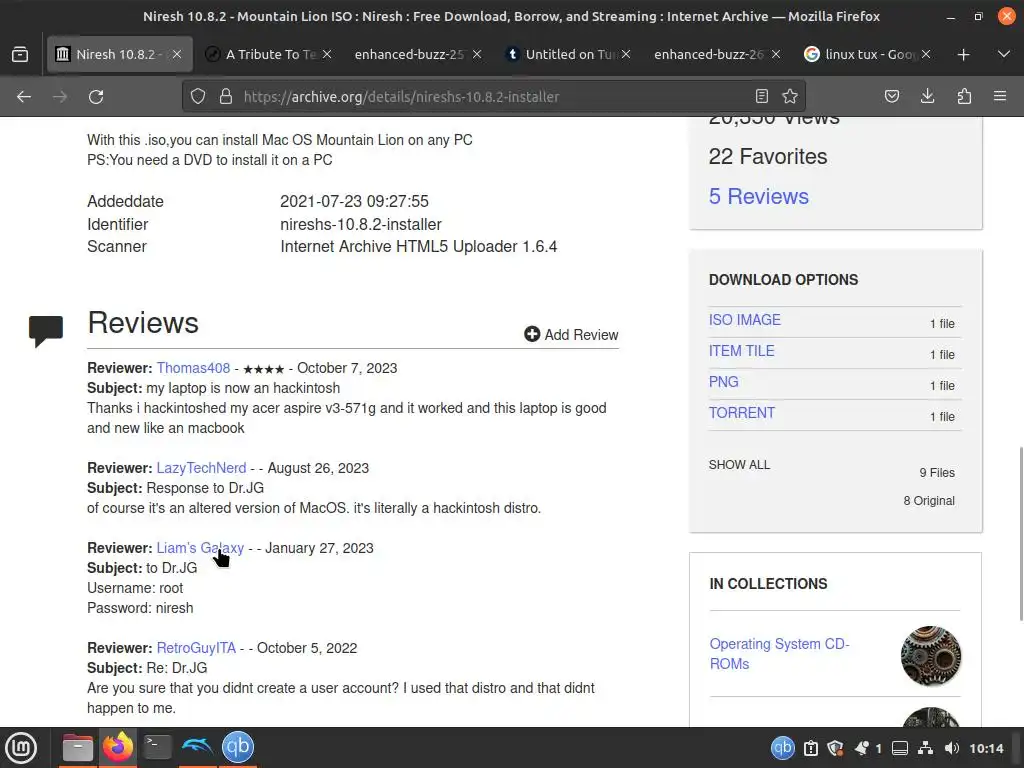Open the 5 Reviews link

[759, 197]
